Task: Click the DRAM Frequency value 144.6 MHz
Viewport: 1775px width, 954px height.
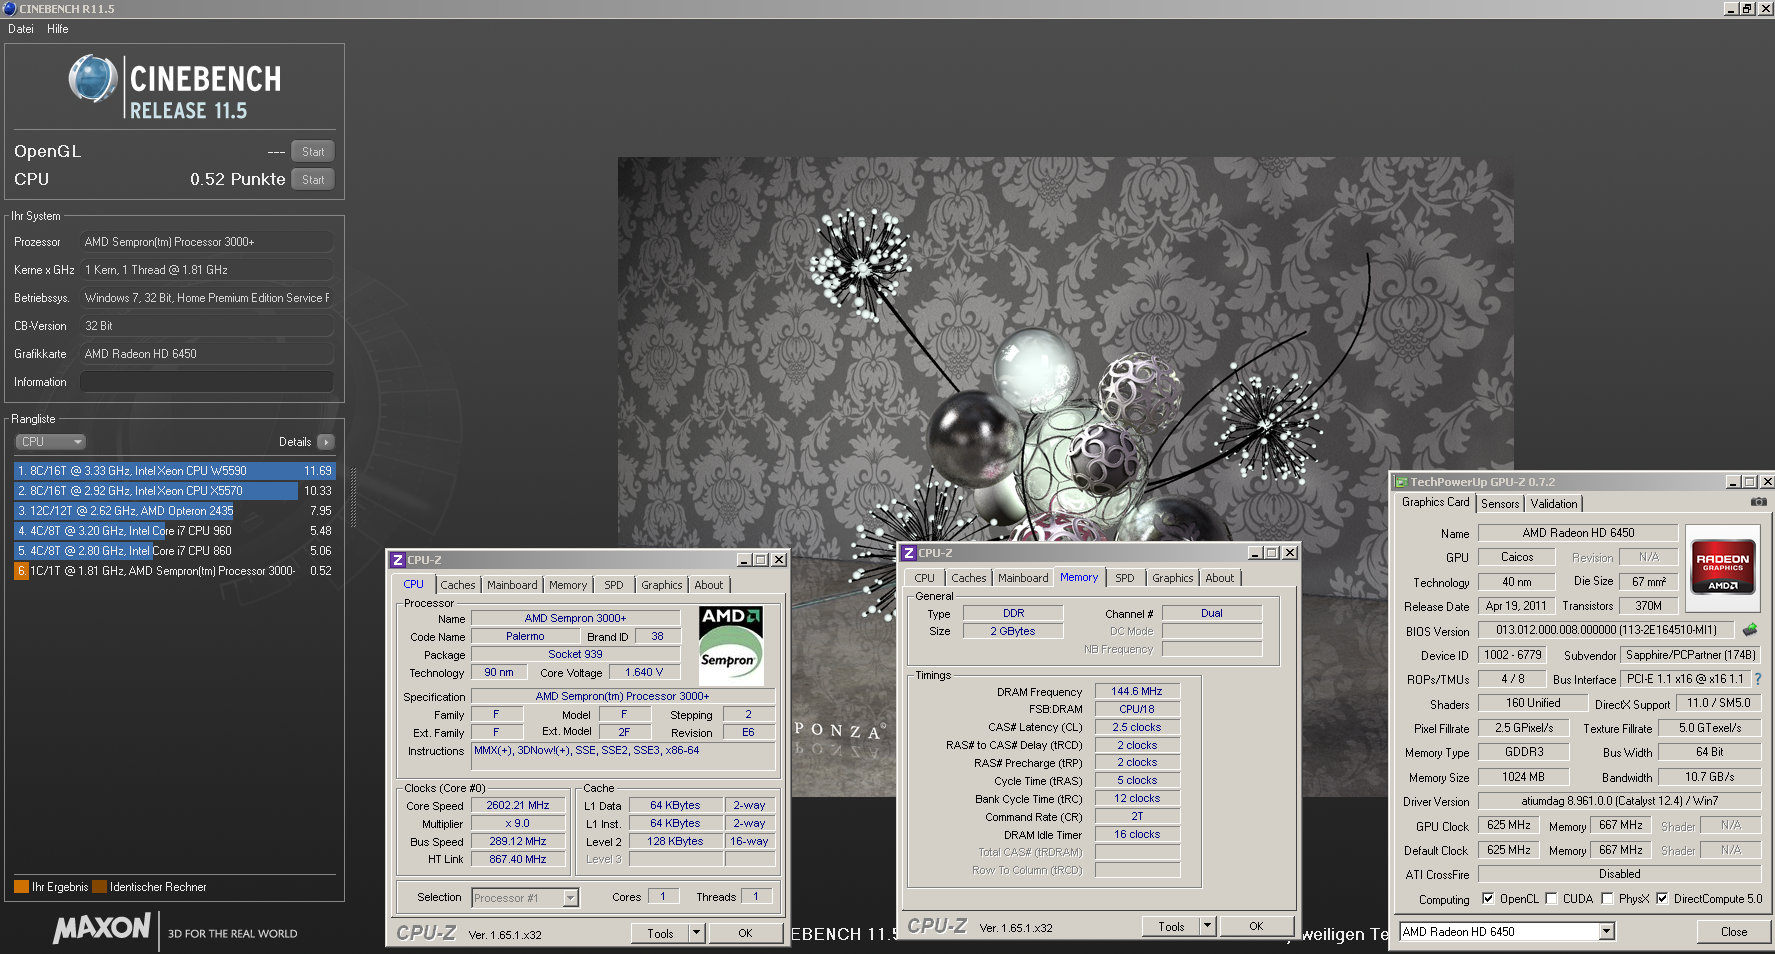Action: [1137, 691]
